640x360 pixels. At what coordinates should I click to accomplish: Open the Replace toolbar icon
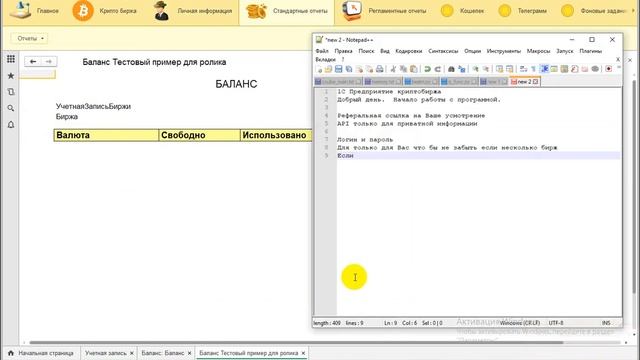click(x=462, y=69)
